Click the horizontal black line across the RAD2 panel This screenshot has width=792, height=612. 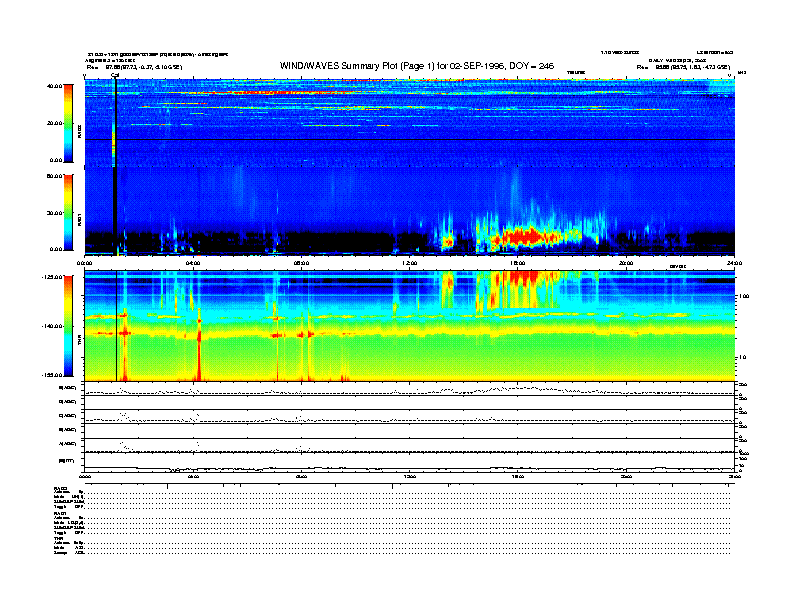pos(409,139)
